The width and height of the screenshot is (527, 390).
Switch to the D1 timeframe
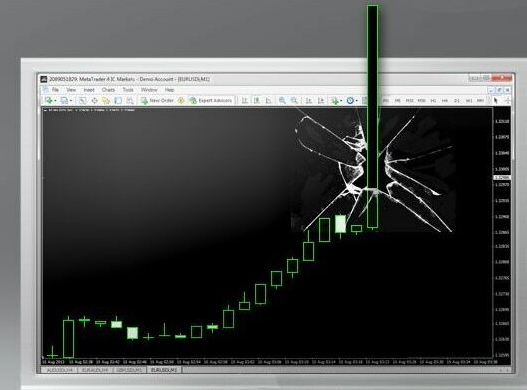pyautogui.click(x=457, y=101)
